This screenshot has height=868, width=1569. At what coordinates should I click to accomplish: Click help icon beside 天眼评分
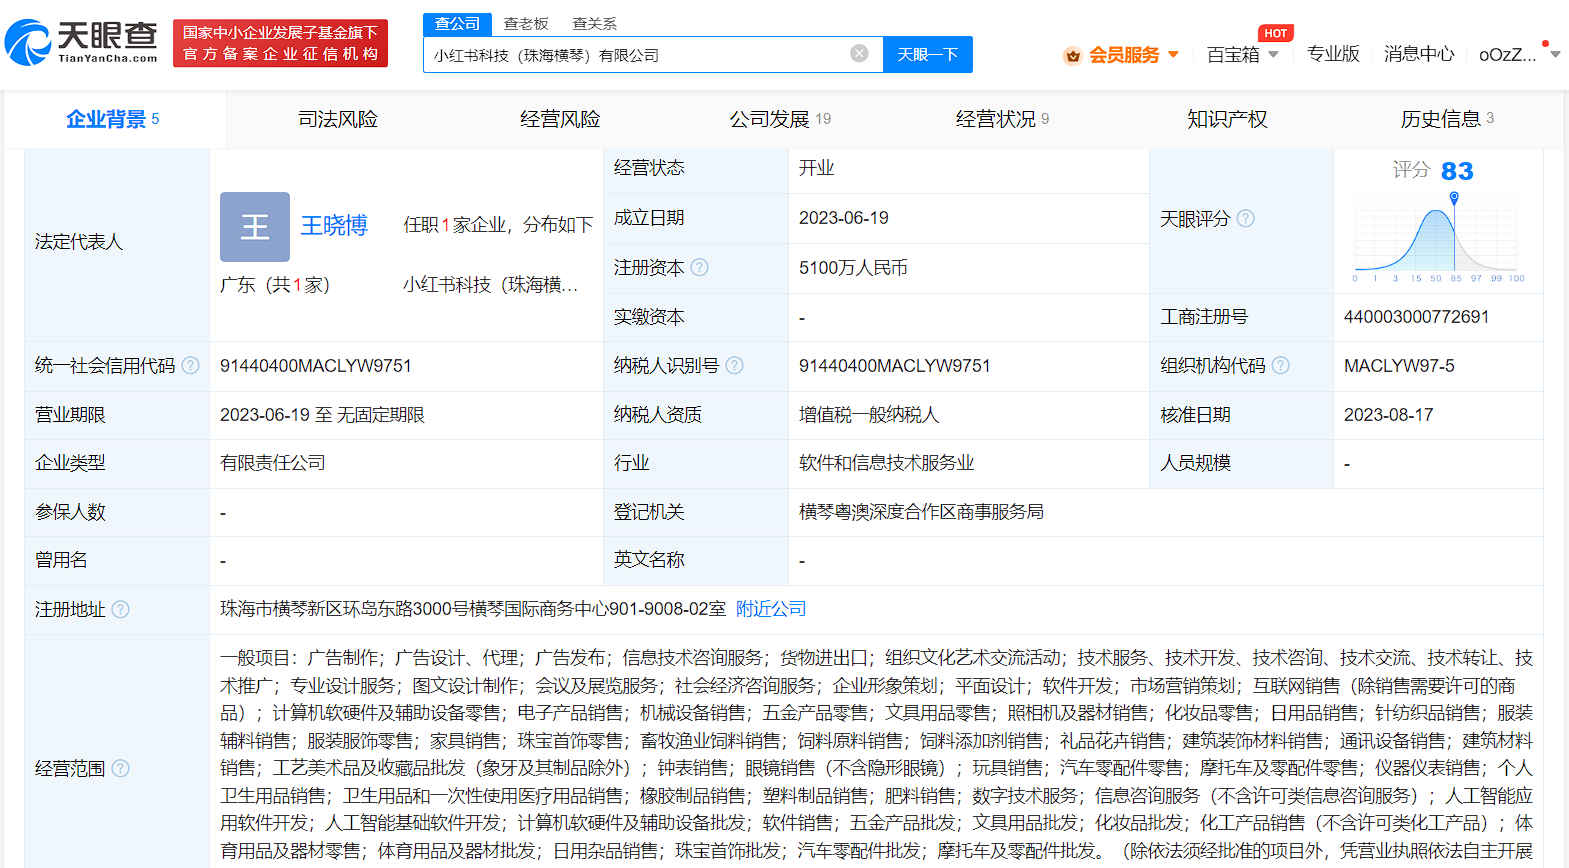[1246, 218]
